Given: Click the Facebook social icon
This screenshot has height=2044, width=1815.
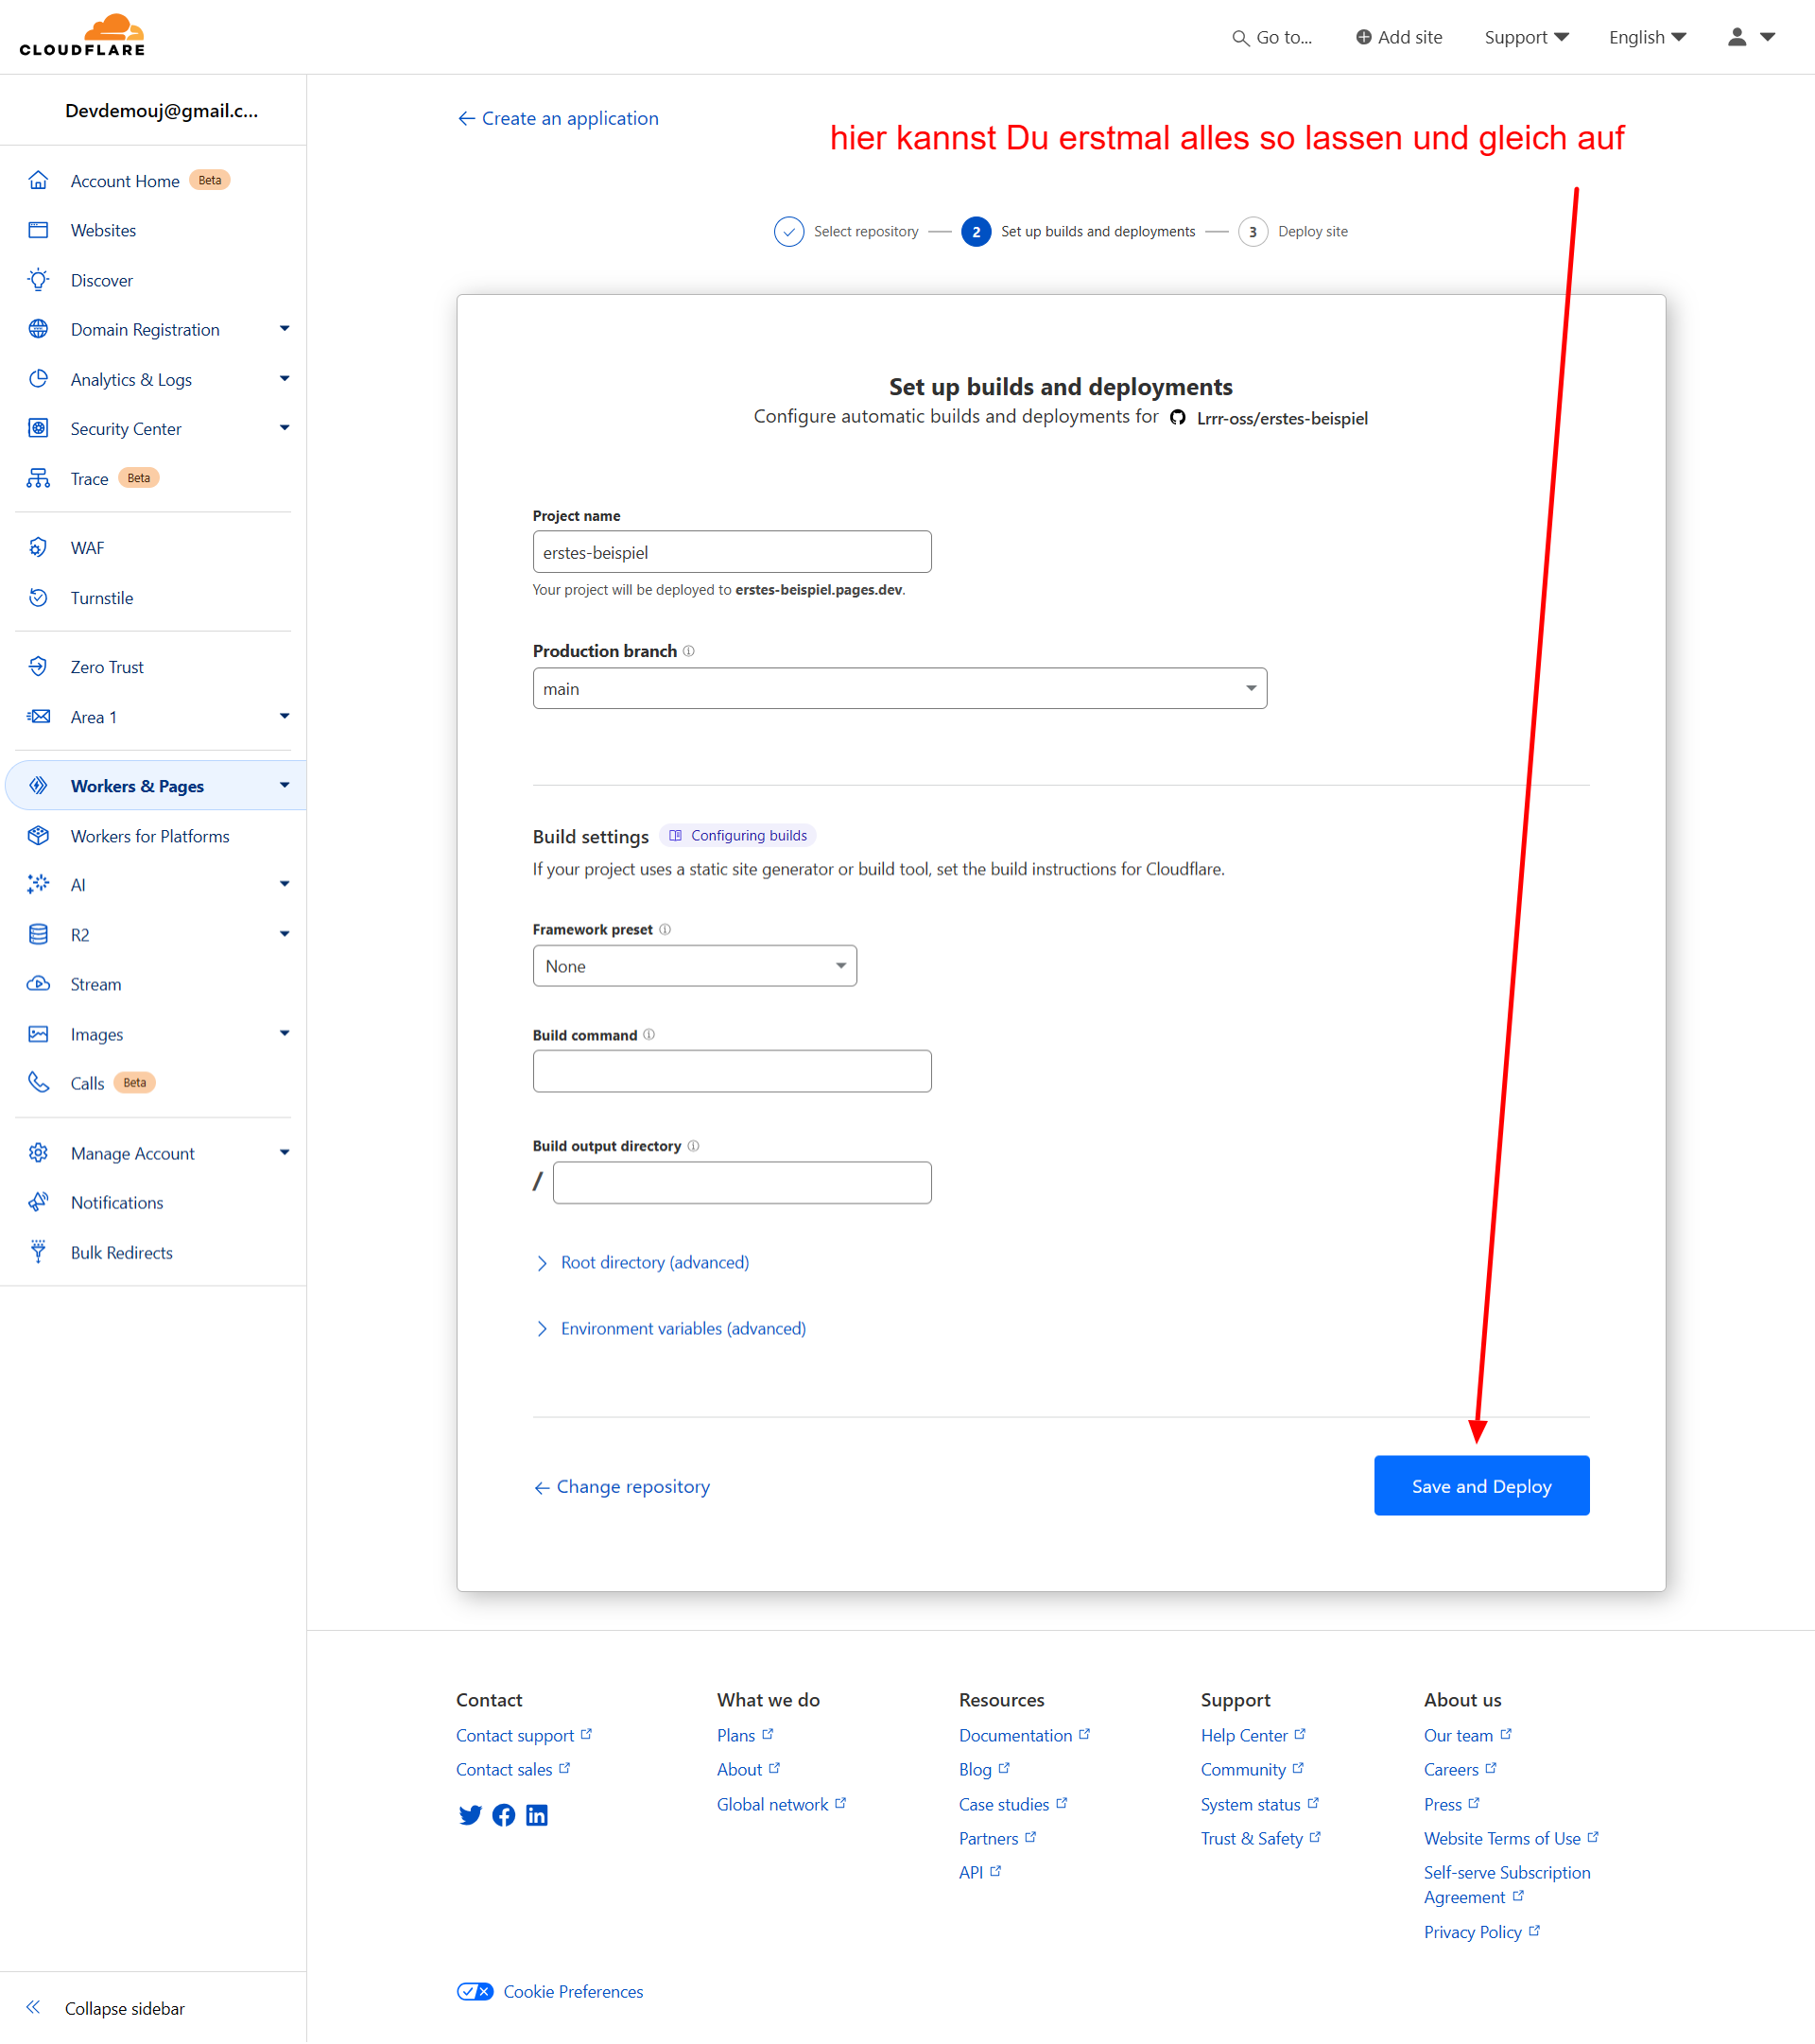Looking at the screenshot, I should pos(504,1815).
